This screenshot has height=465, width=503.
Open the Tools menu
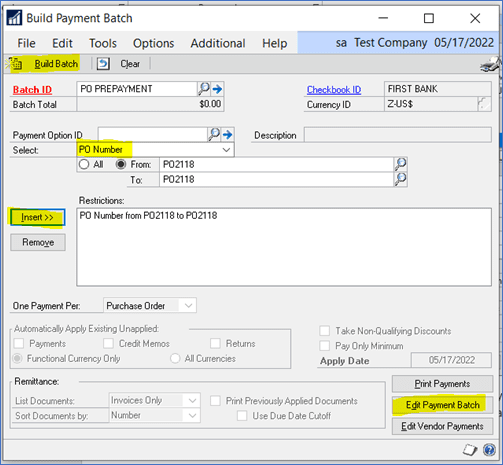[x=103, y=43]
